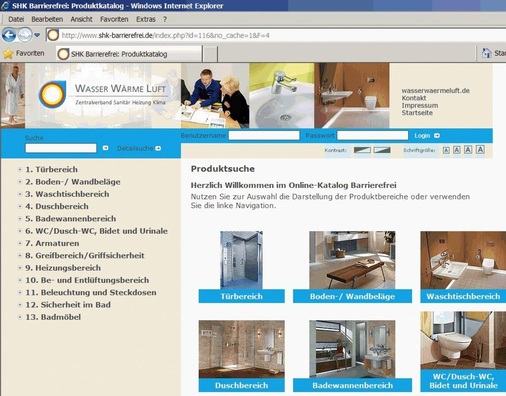
Task: Open the Impressum link
Action: pyautogui.click(x=420, y=105)
